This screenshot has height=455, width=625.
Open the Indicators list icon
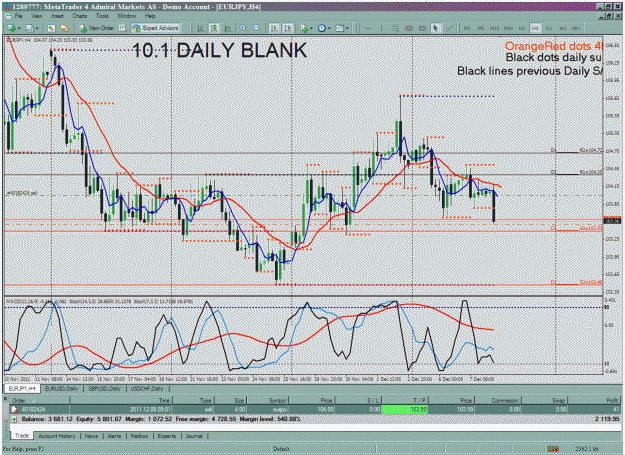tap(304, 28)
